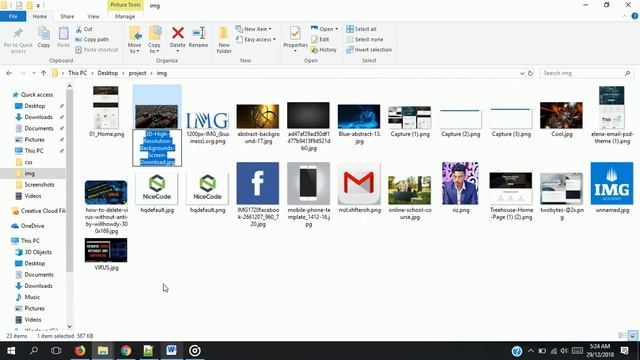Screen dimensions: 640x360
Task: Click the ribbon Help question mark icon
Action: pyautogui.click(x=635, y=16)
